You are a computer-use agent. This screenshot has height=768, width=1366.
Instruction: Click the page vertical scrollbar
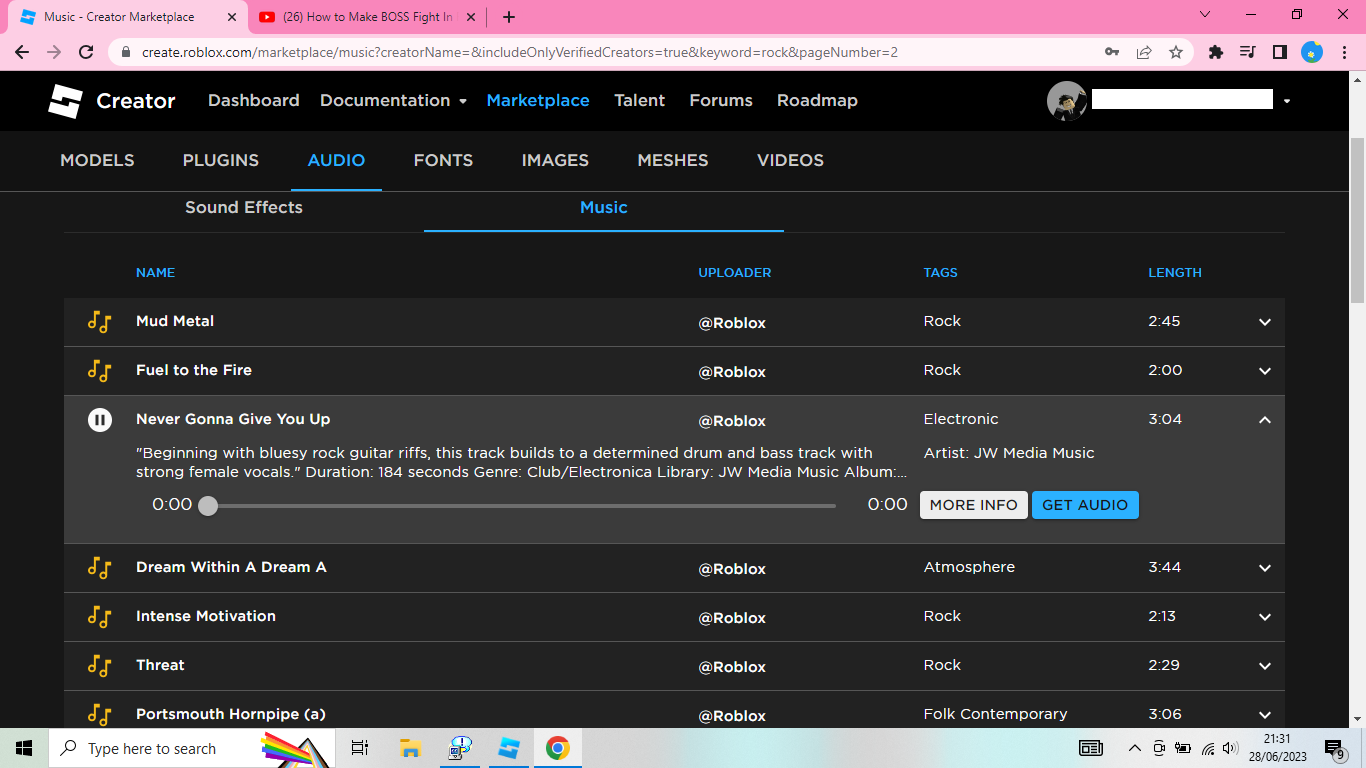pyautogui.click(x=1357, y=220)
